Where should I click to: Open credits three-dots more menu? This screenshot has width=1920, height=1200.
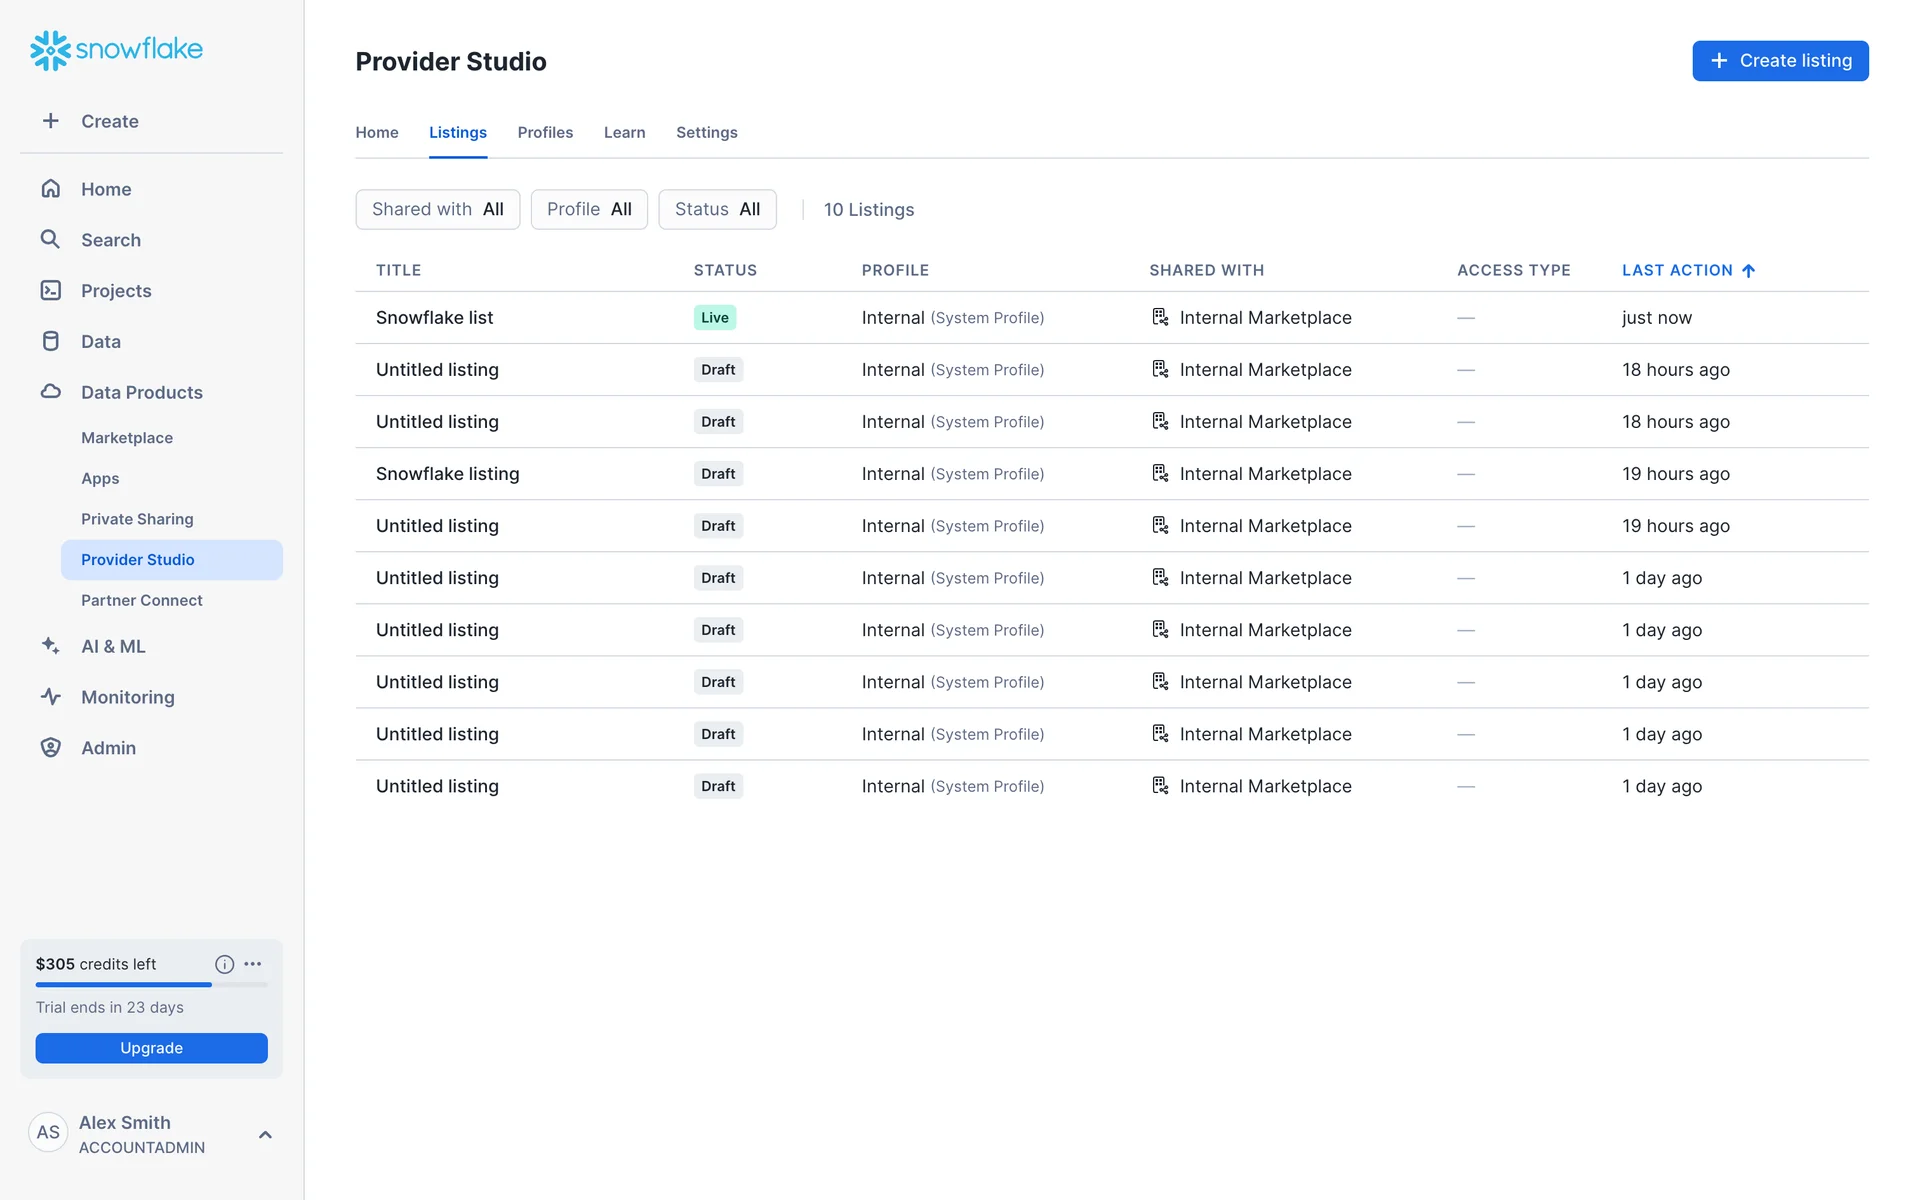(253, 964)
